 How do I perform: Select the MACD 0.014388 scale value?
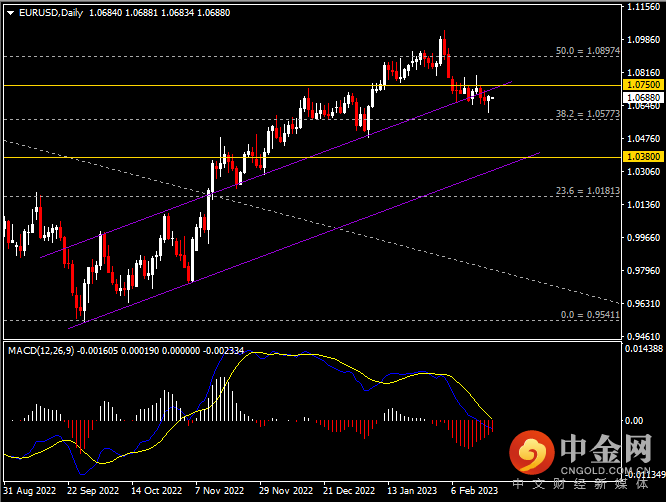641,348
